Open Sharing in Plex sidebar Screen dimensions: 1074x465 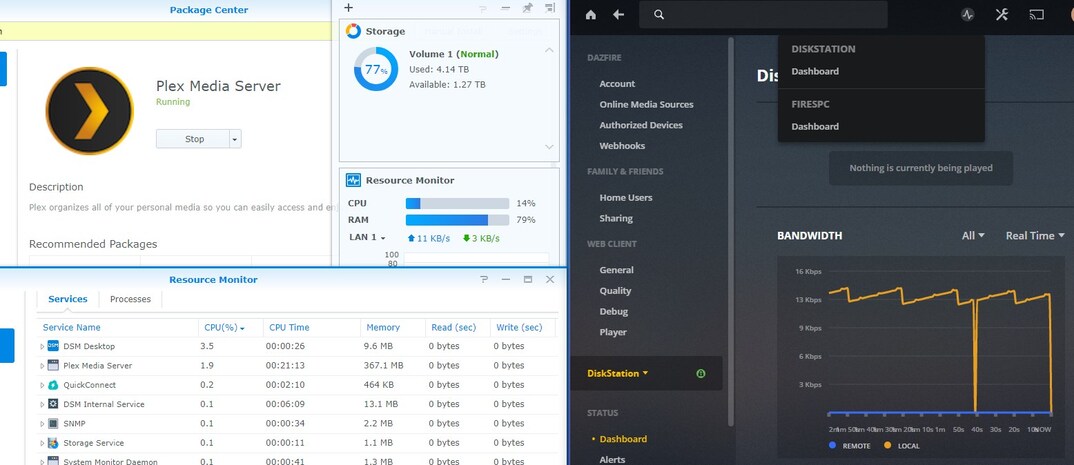pyautogui.click(x=616, y=218)
